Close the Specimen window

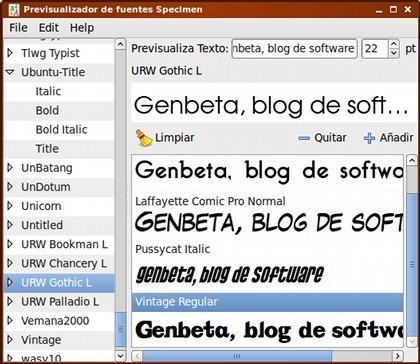point(408,9)
